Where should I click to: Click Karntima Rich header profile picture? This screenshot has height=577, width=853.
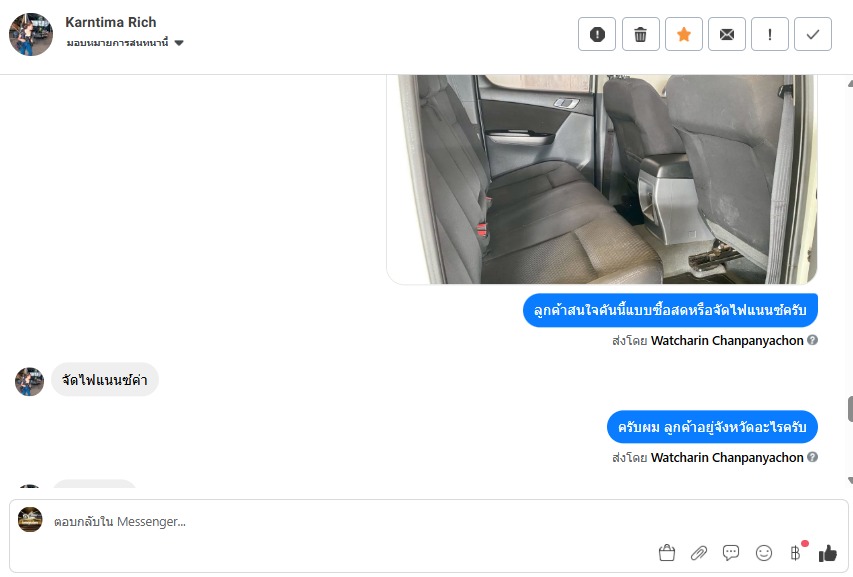(31, 34)
